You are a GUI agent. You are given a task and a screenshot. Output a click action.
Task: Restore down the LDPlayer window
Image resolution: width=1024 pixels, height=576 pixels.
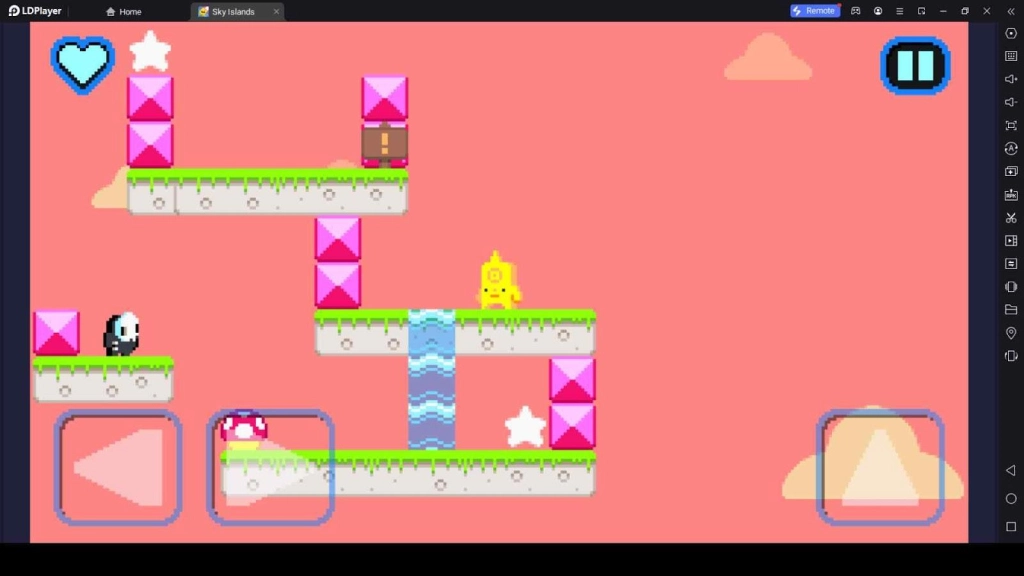pos(965,11)
